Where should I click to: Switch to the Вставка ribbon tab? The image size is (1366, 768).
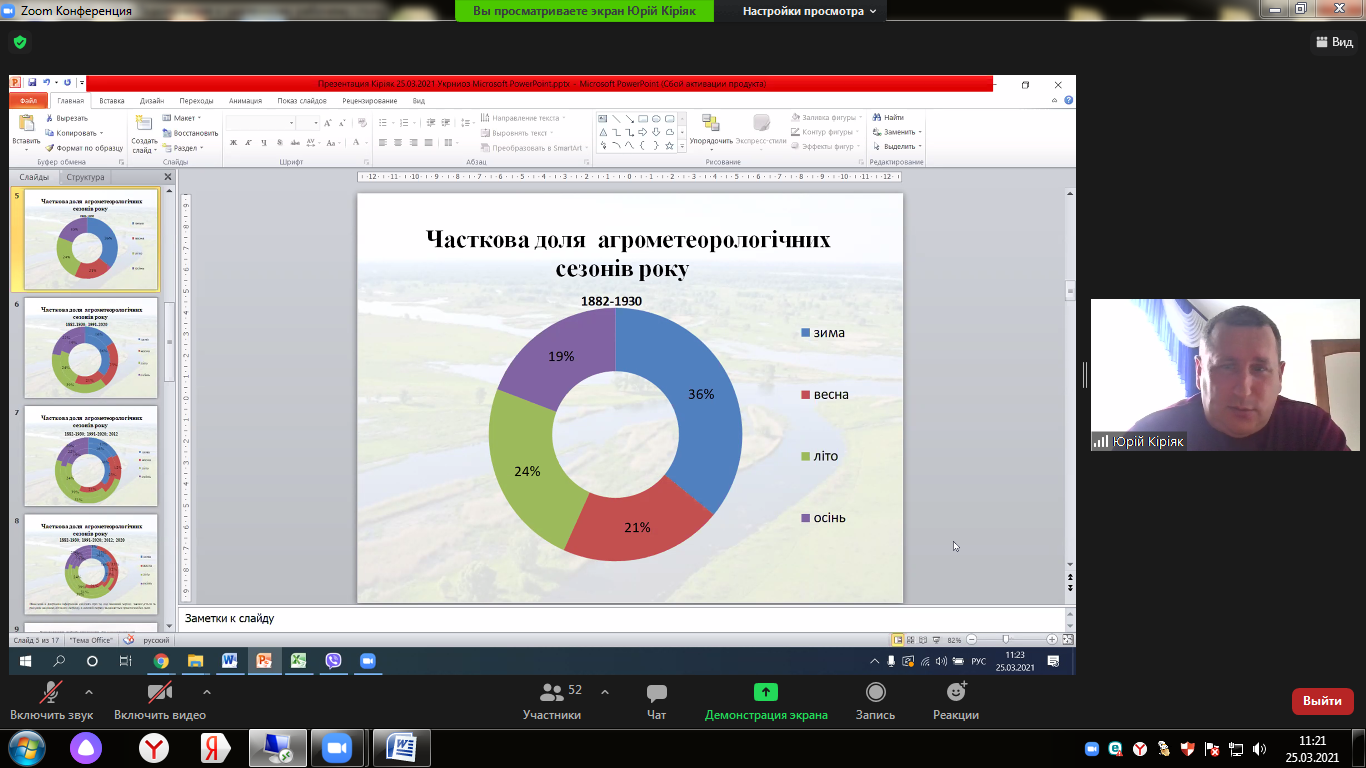[x=112, y=101]
